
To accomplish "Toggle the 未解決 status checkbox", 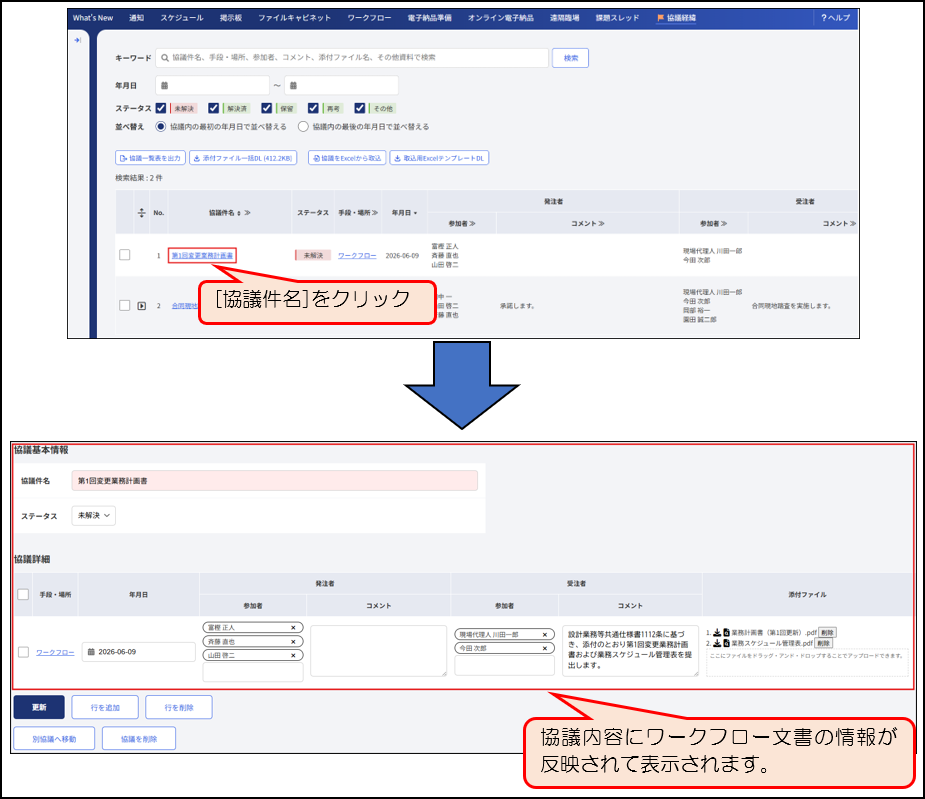I will (x=160, y=108).
